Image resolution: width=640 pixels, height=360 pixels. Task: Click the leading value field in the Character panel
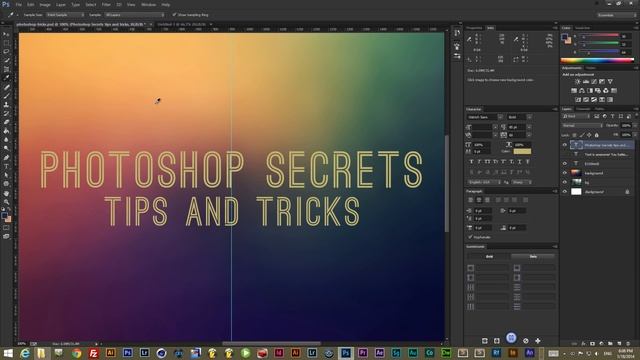pos(518,127)
